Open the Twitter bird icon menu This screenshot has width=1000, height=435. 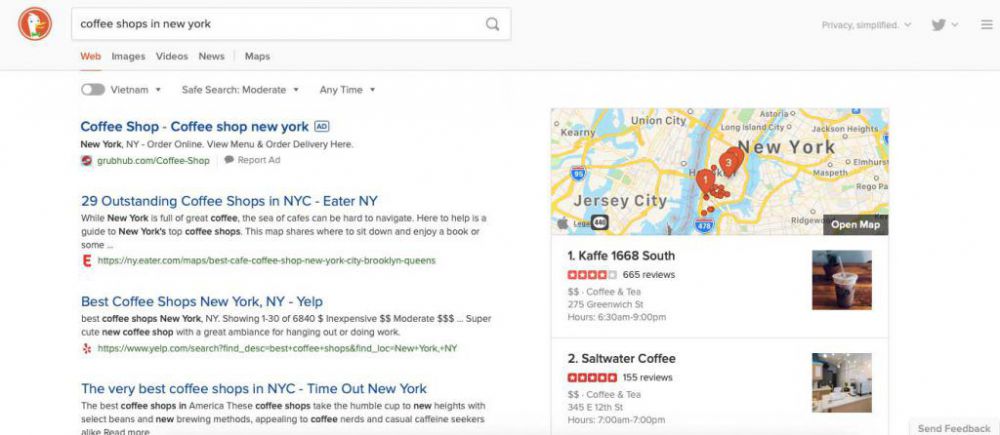[945, 25]
